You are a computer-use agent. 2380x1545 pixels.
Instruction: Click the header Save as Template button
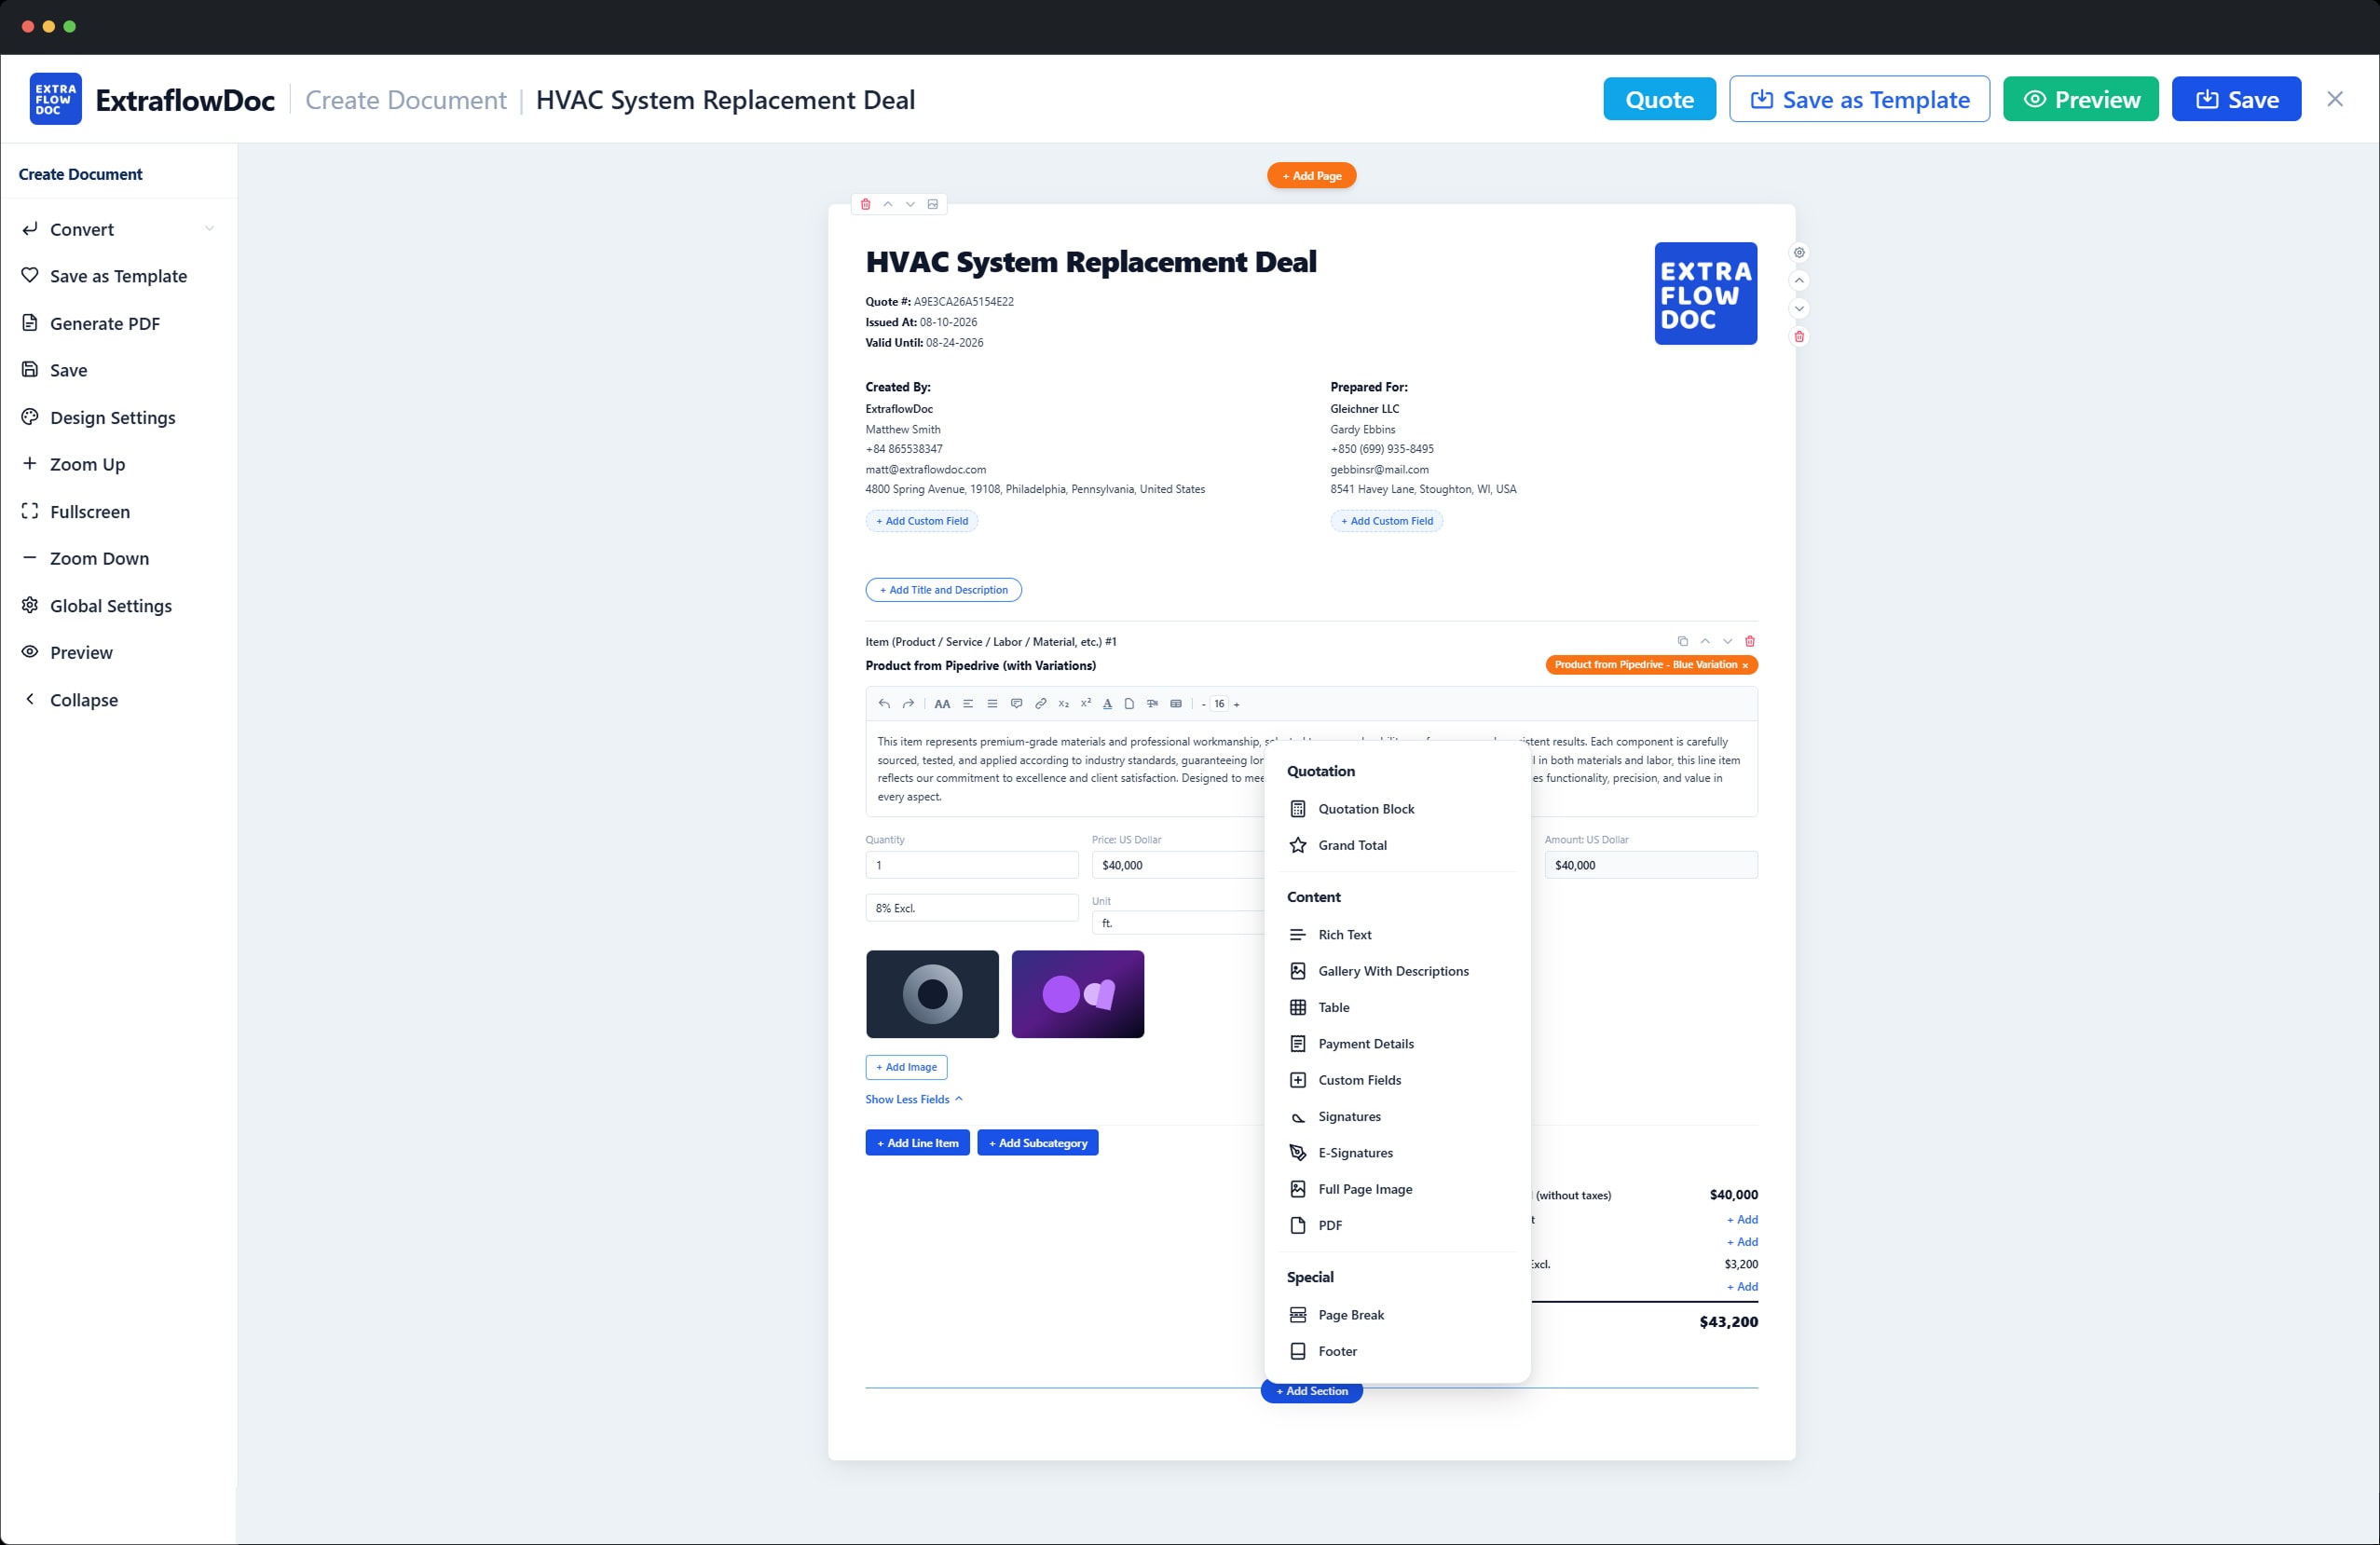pos(1859,99)
